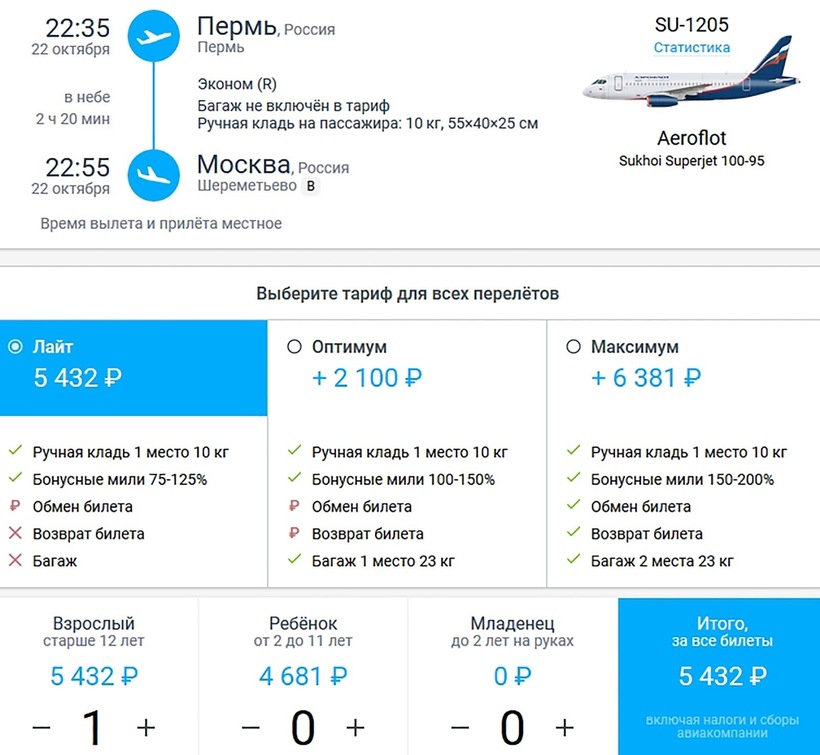
Task: Decrease the adult passenger count with minus
Action: click(x=41, y=727)
